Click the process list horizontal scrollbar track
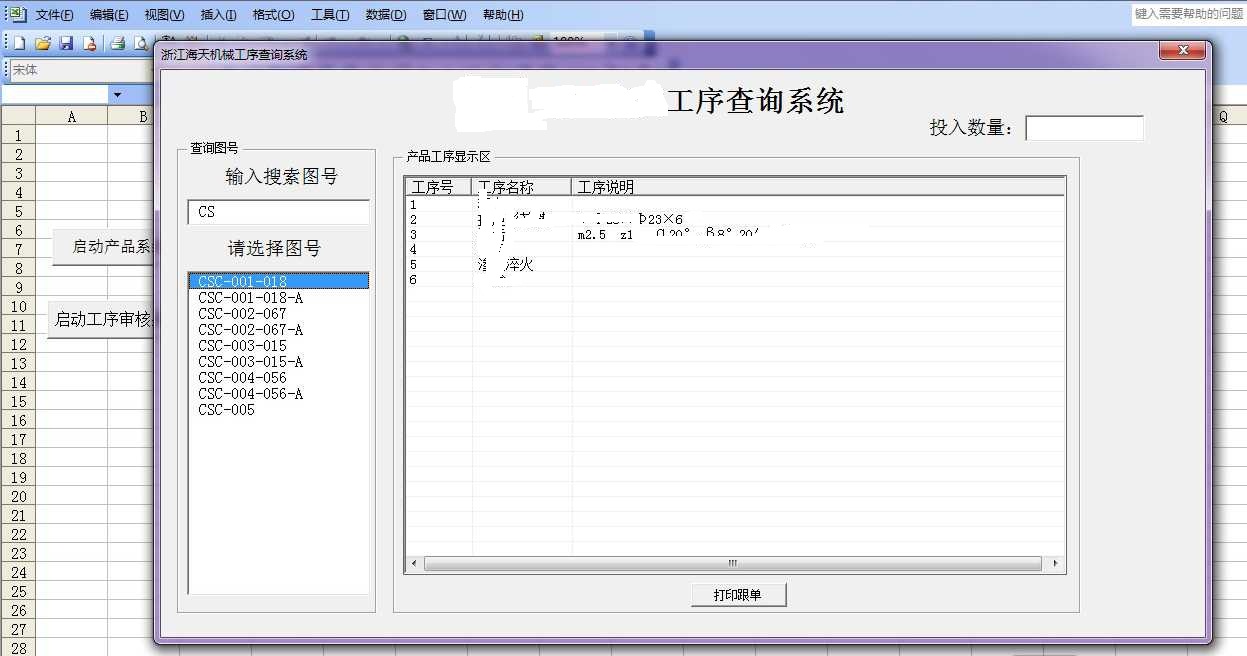The width and height of the screenshot is (1247, 656). click(735, 564)
